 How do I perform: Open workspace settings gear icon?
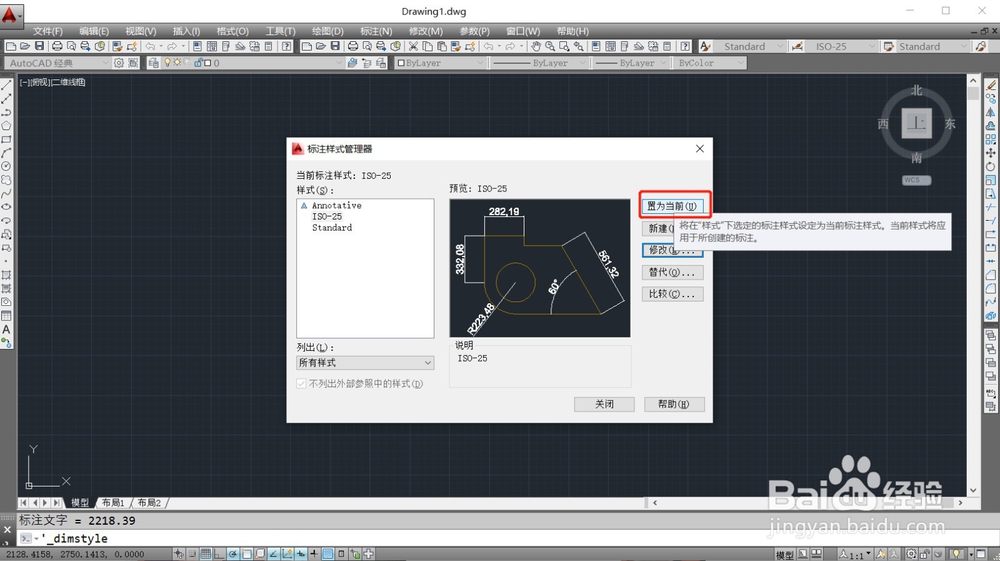(x=119, y=62)
